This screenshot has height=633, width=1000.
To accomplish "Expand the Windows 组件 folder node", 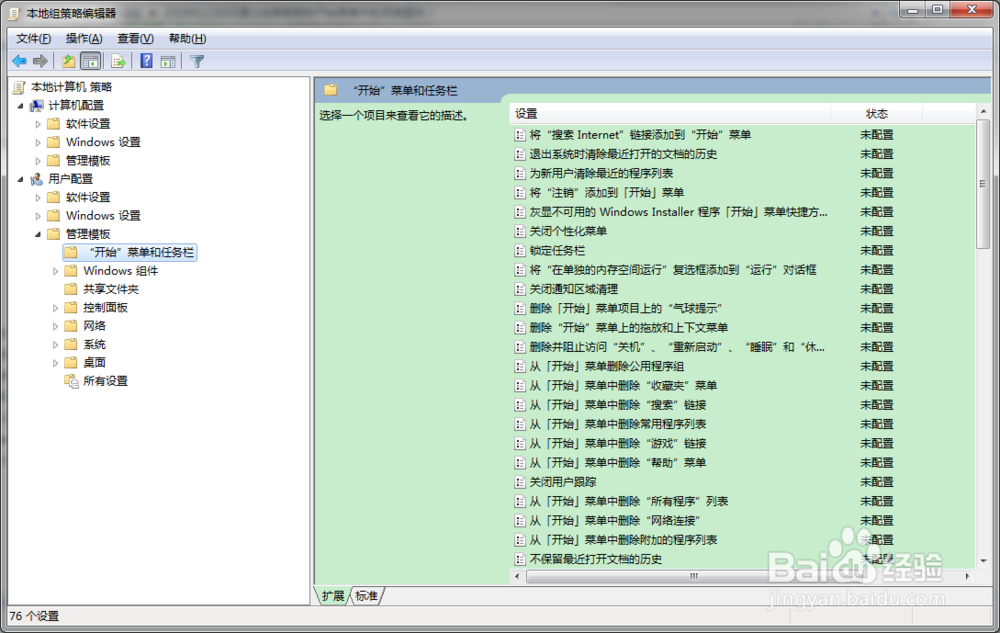I will click(x=55, y=272).
